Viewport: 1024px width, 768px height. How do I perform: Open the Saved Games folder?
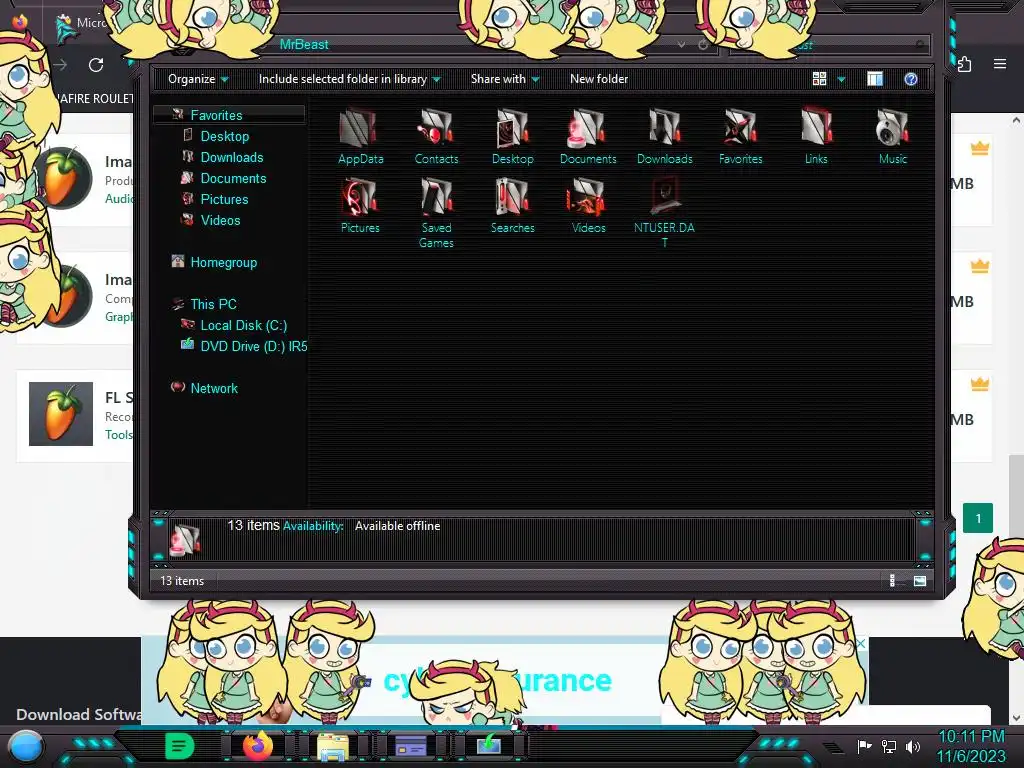pos(436,213)
